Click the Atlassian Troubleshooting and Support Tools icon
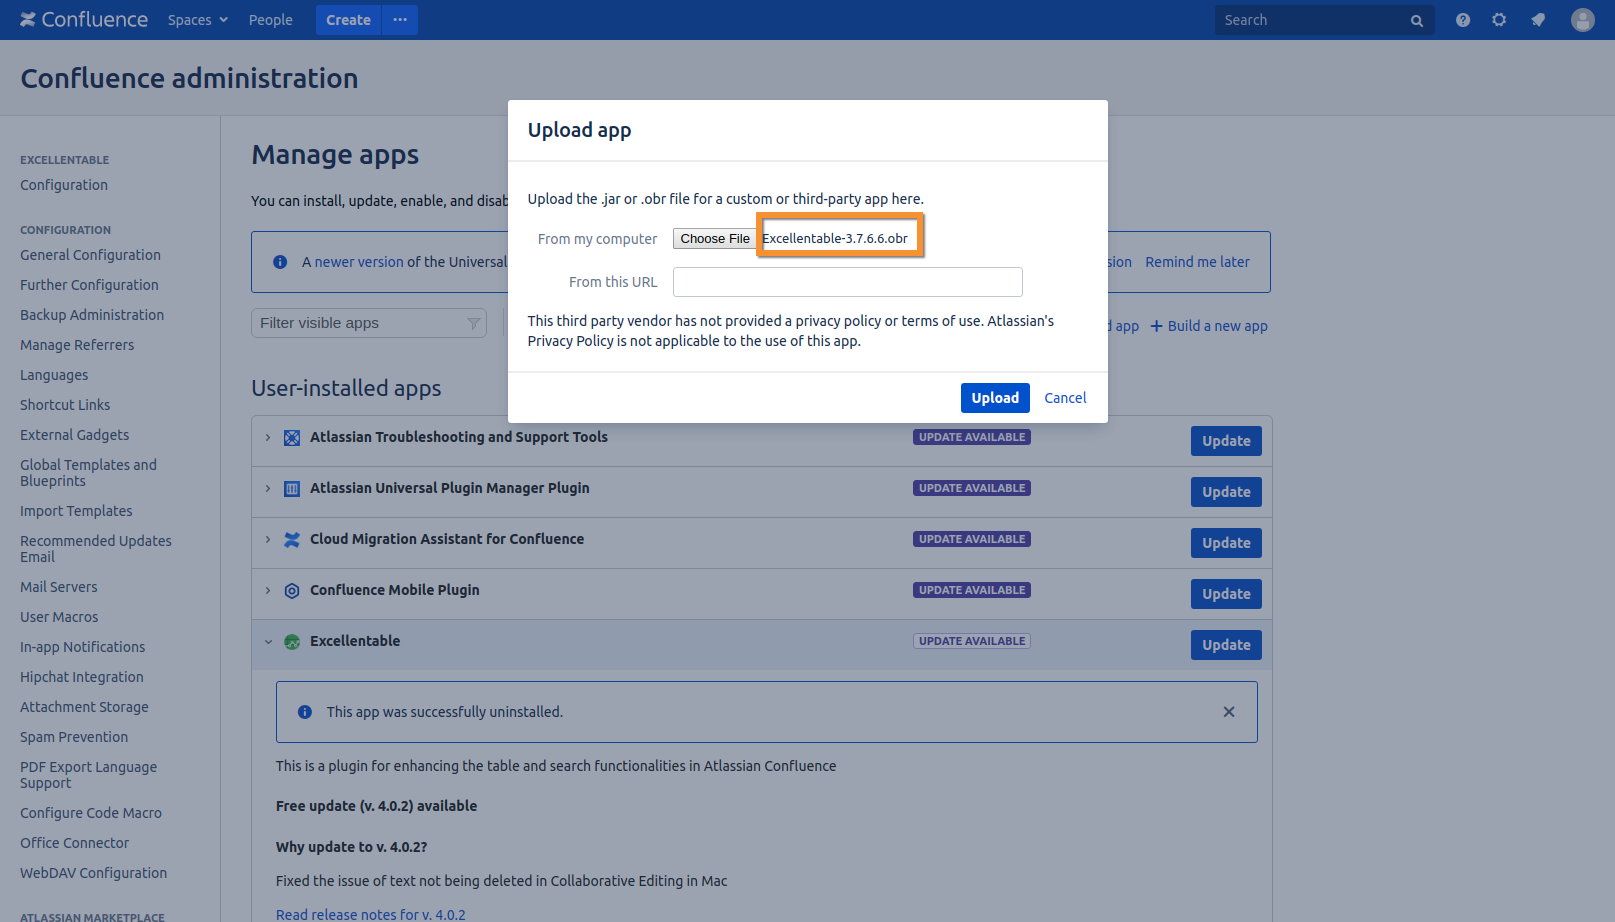 [292, 438]
